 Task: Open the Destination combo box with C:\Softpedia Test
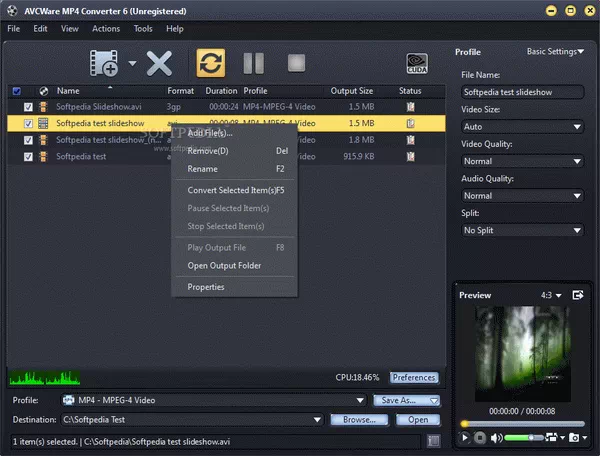click(x=192, y=420)
